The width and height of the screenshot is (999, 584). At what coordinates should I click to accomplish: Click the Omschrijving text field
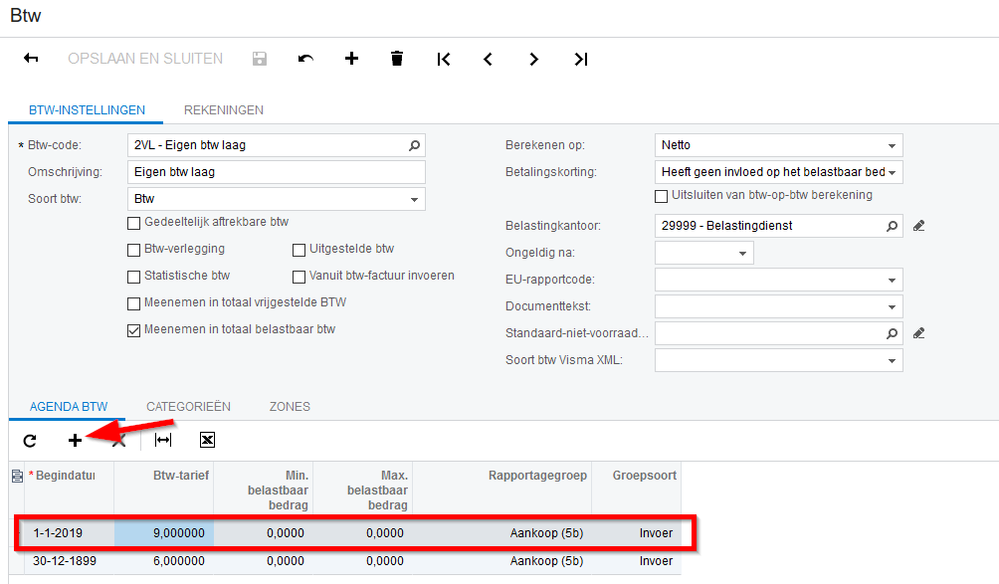[x=277, y=172]
